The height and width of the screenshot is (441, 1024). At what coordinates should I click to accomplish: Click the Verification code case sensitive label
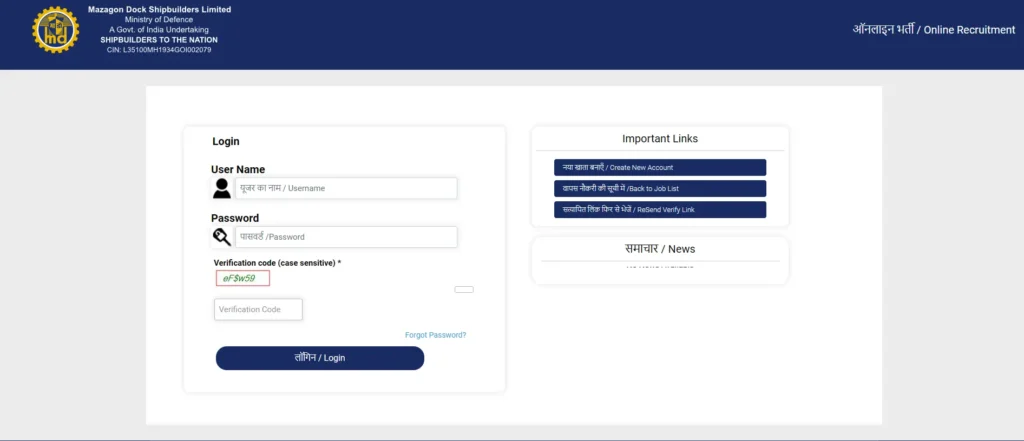click(278, 263)
